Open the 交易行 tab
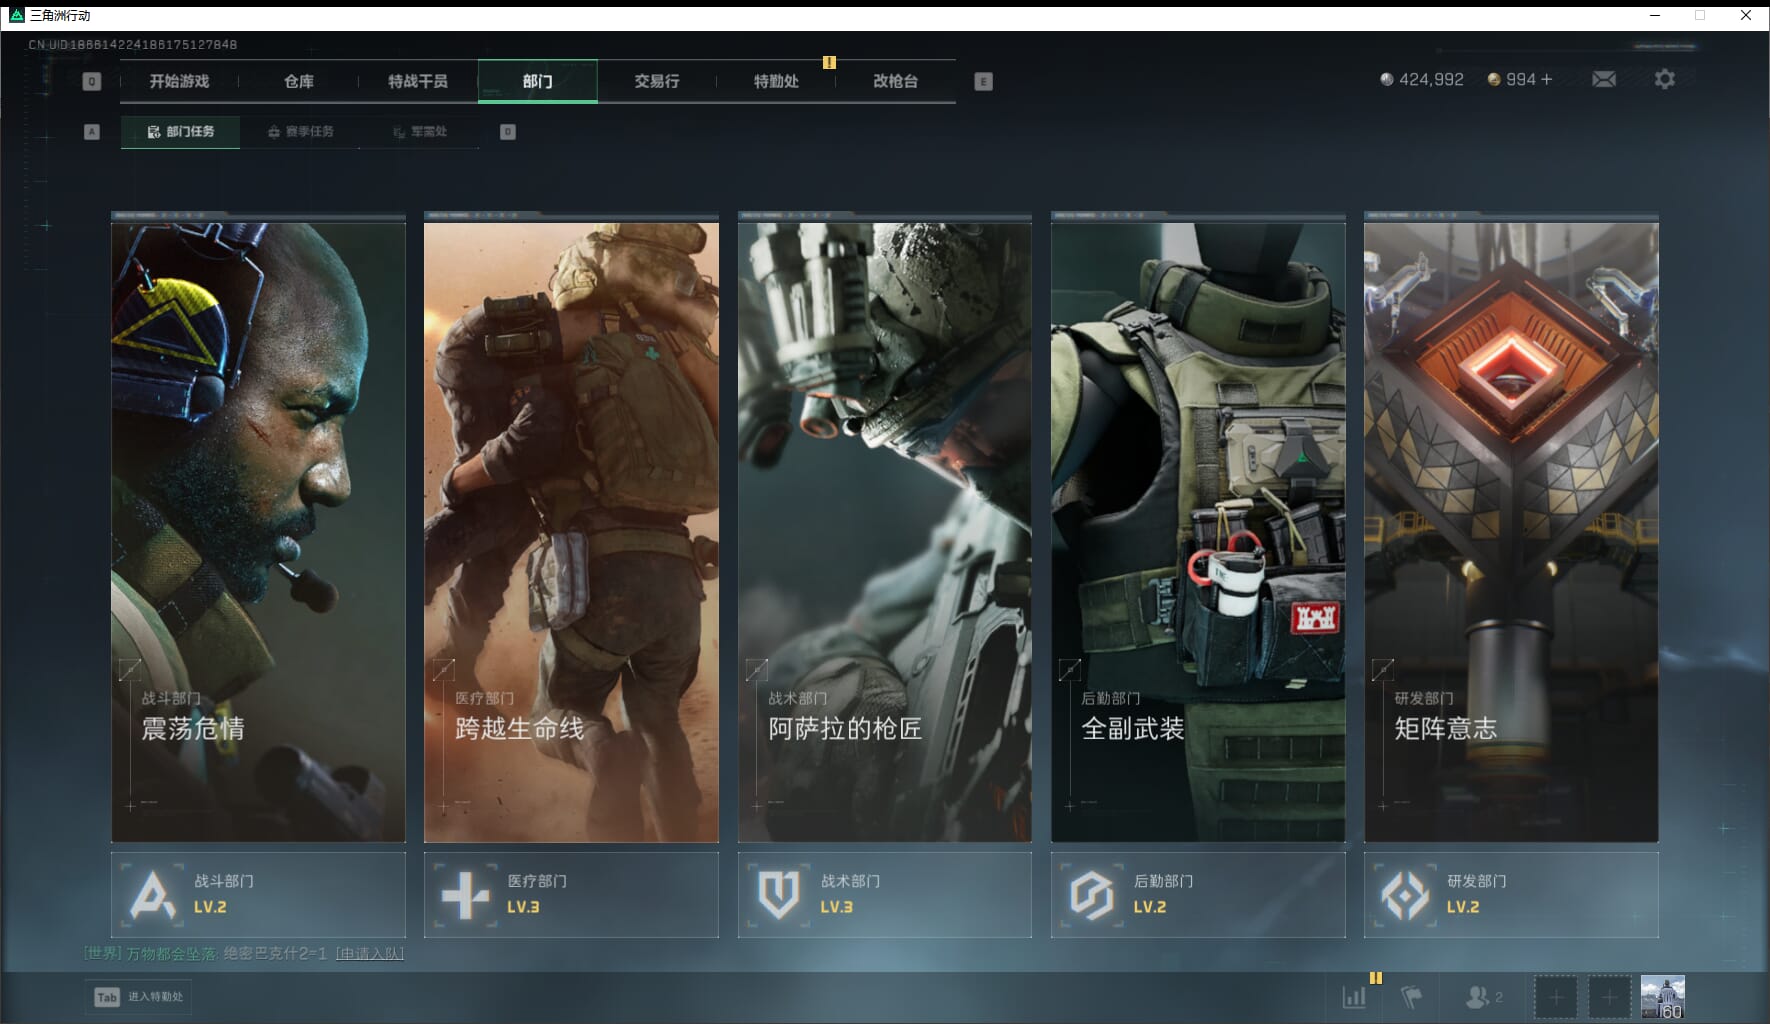The width and height of the screenshot is (1770, 1024). 656,81
